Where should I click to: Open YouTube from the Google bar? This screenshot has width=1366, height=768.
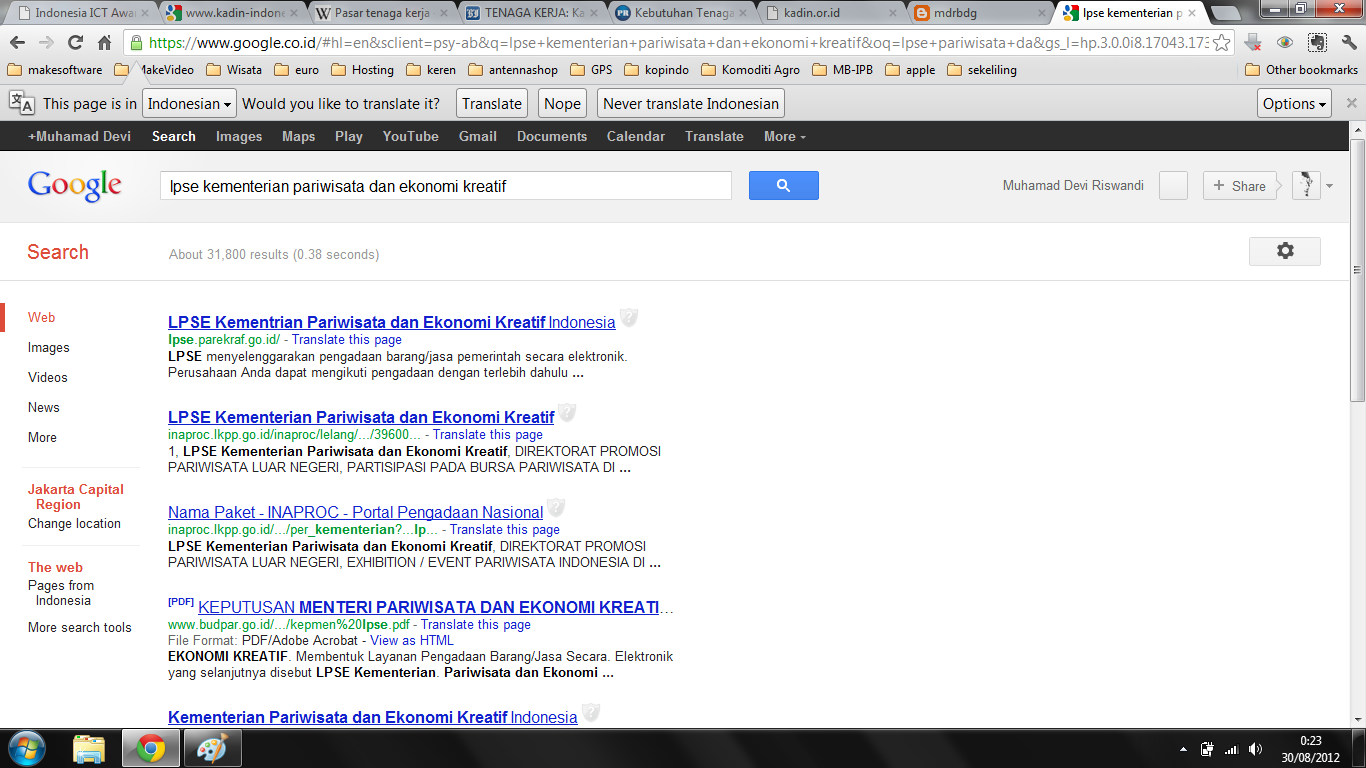(x=410, y=136)
